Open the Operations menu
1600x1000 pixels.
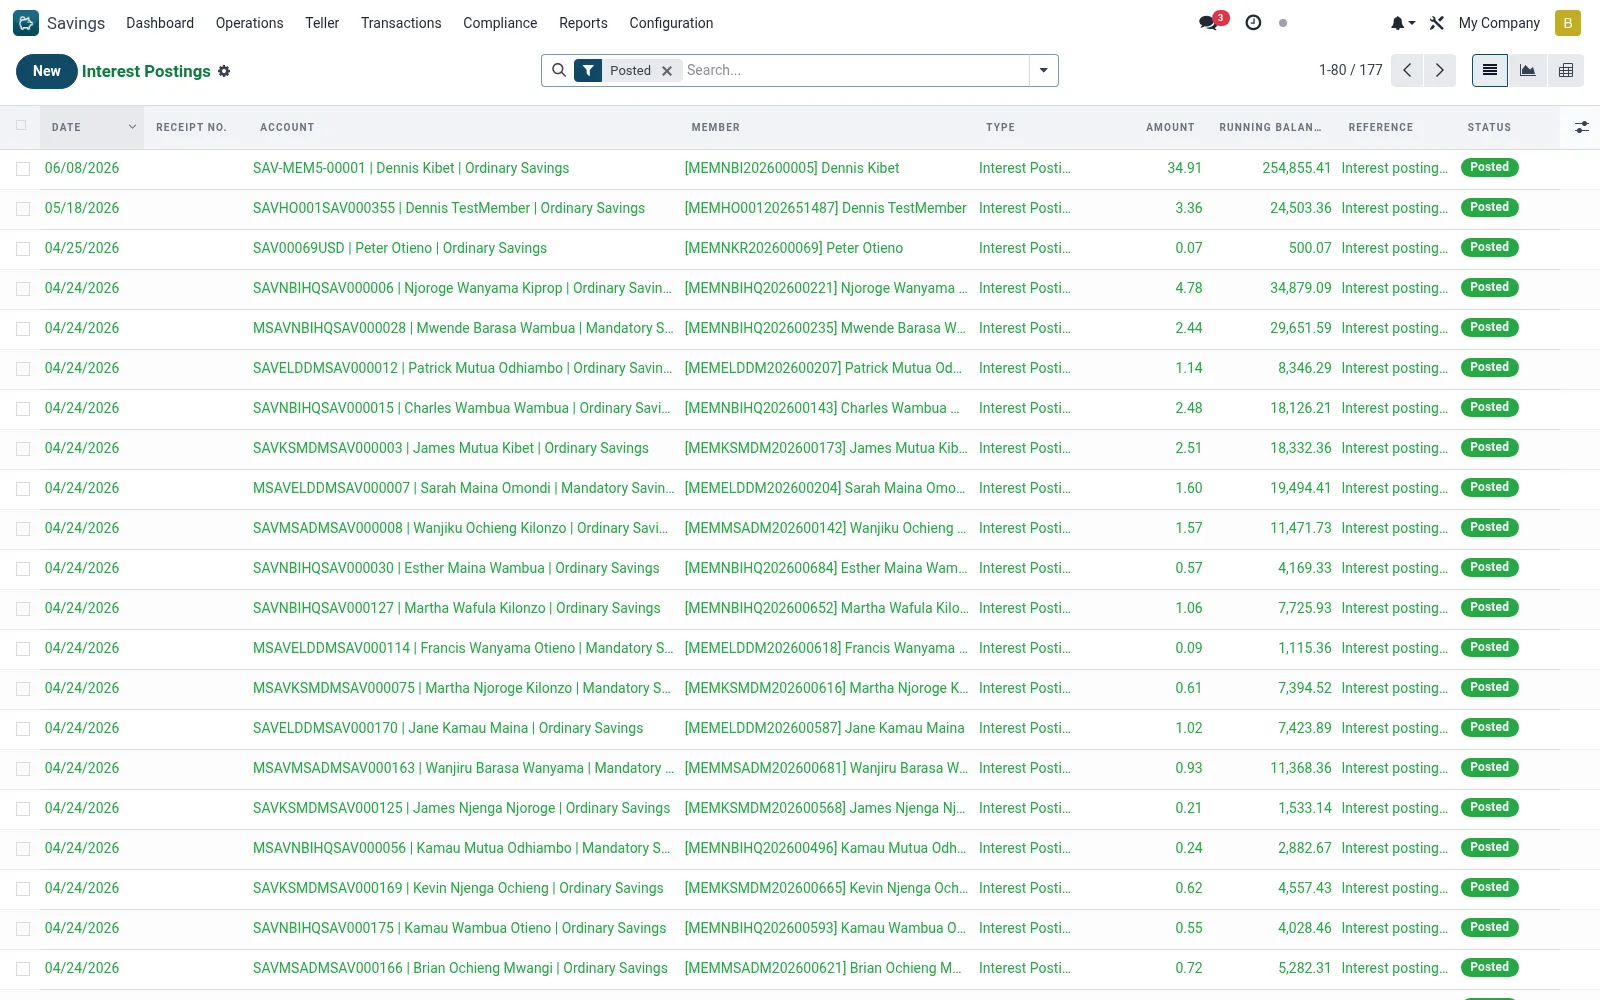(x=249, y=23)
